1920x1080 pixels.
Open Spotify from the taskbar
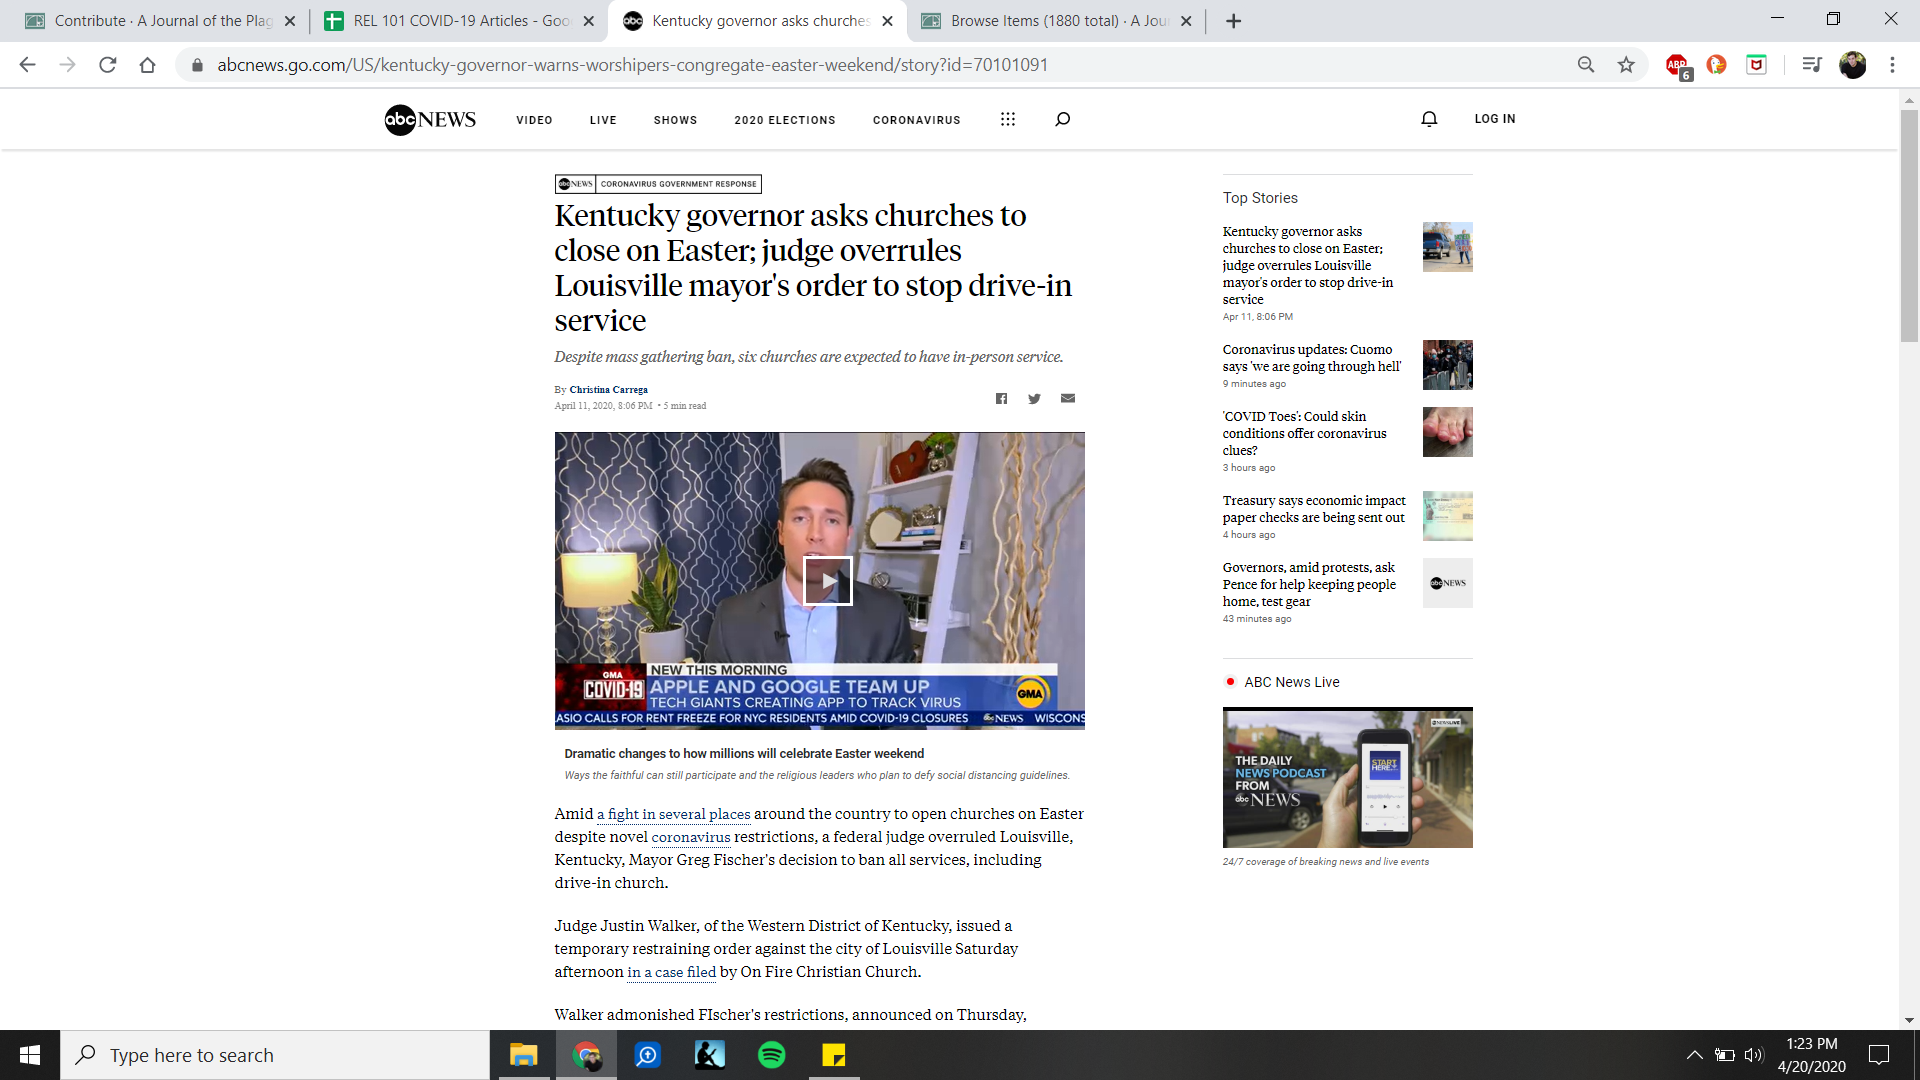[x=771, y=1055]
